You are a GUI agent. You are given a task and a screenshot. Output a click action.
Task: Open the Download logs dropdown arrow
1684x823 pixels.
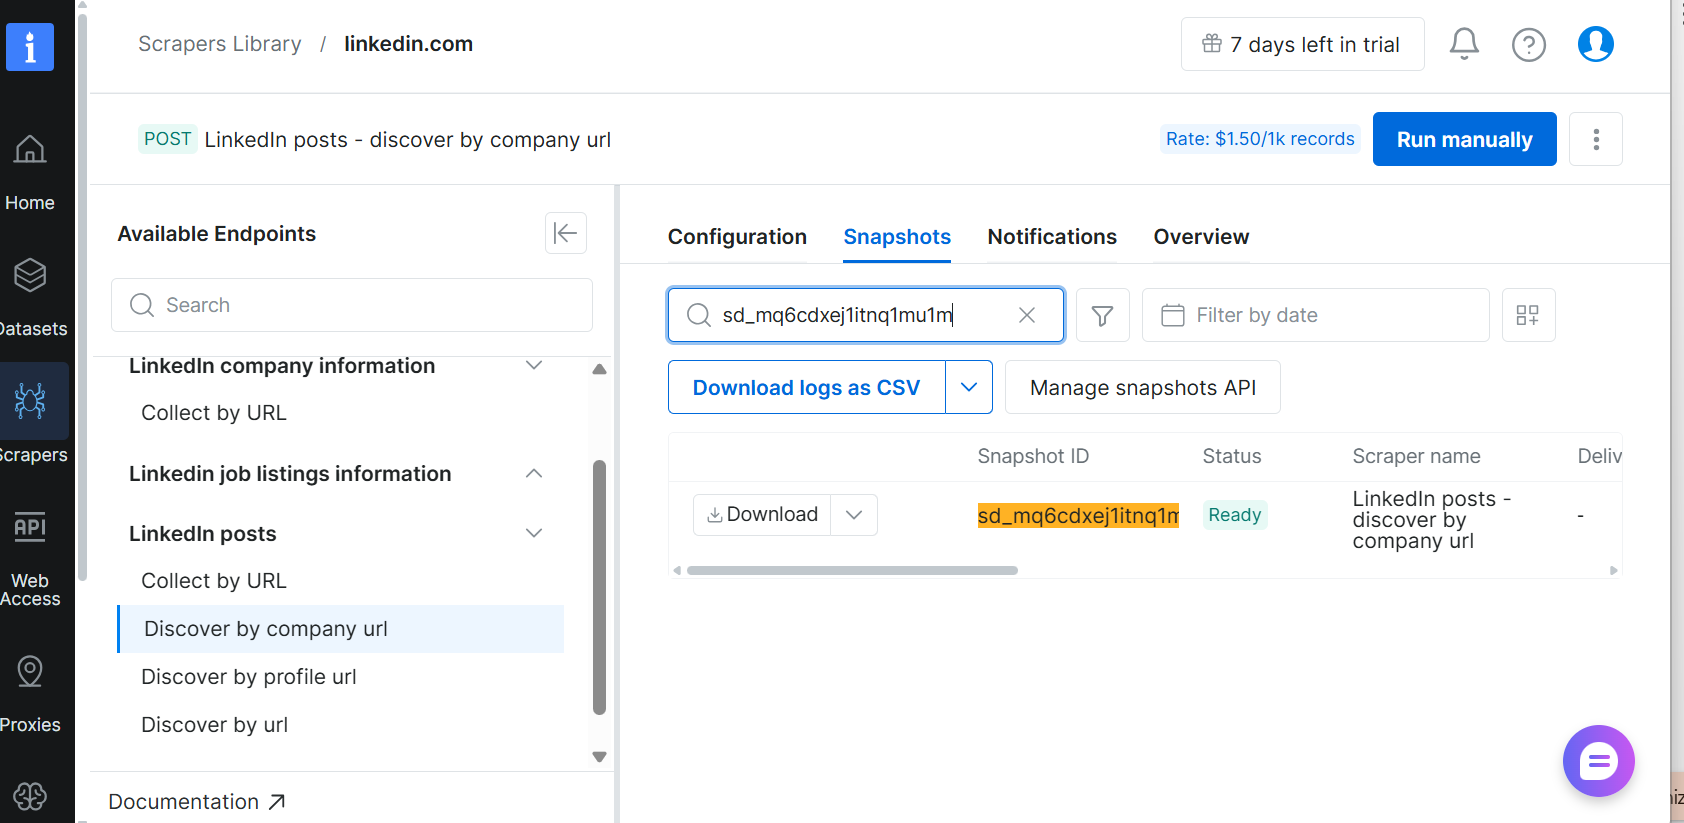click(969, 387)
